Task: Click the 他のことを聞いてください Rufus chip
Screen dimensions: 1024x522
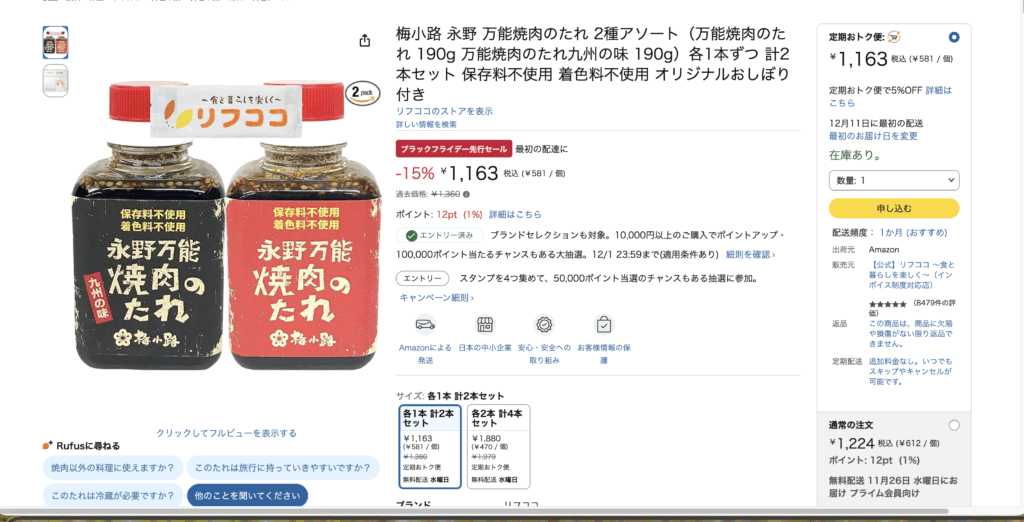Action: point(248,495)
